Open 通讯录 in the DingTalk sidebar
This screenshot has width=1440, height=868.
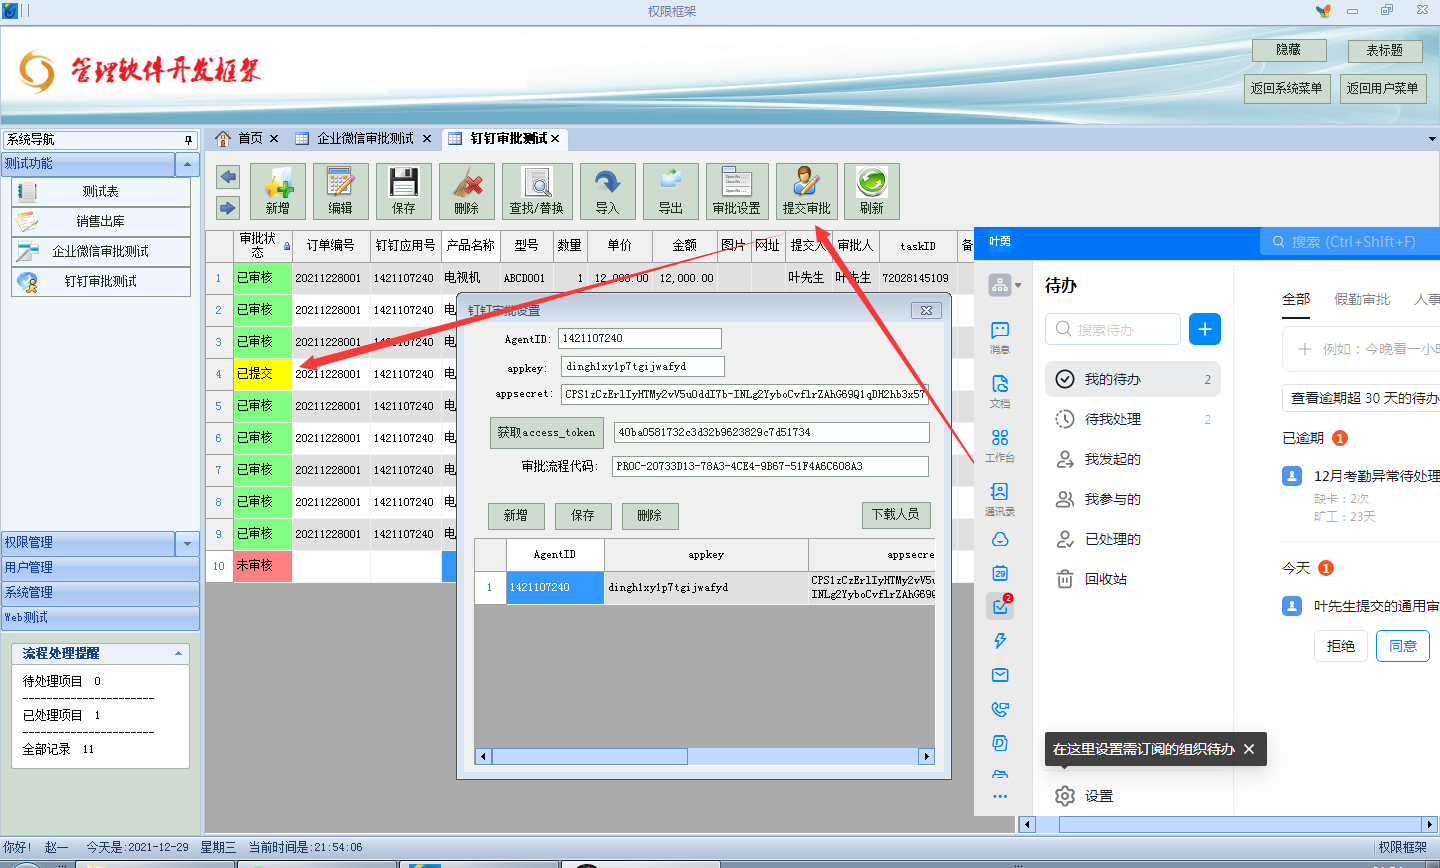(1000, 499)
